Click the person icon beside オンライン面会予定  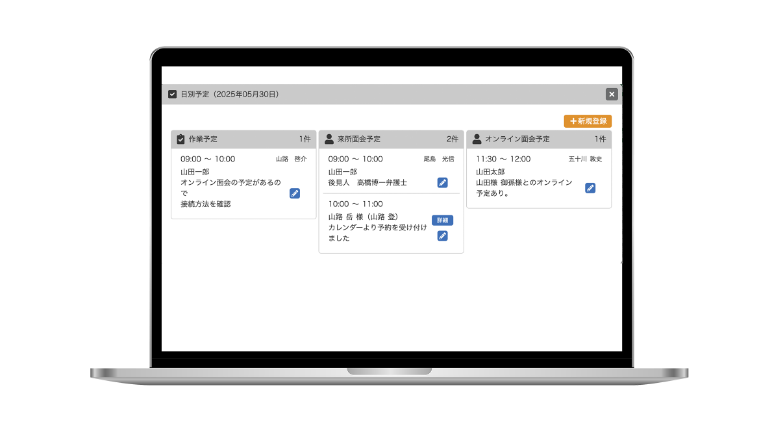477,139
